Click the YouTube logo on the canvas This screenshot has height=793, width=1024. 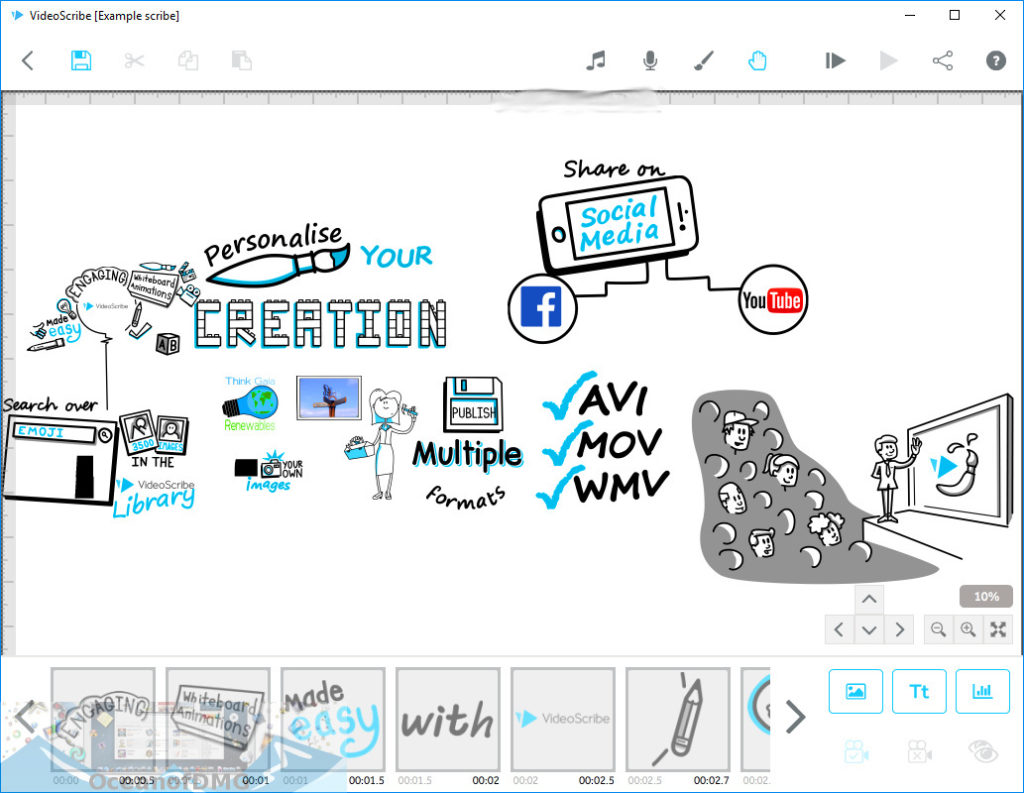point(773,300)
